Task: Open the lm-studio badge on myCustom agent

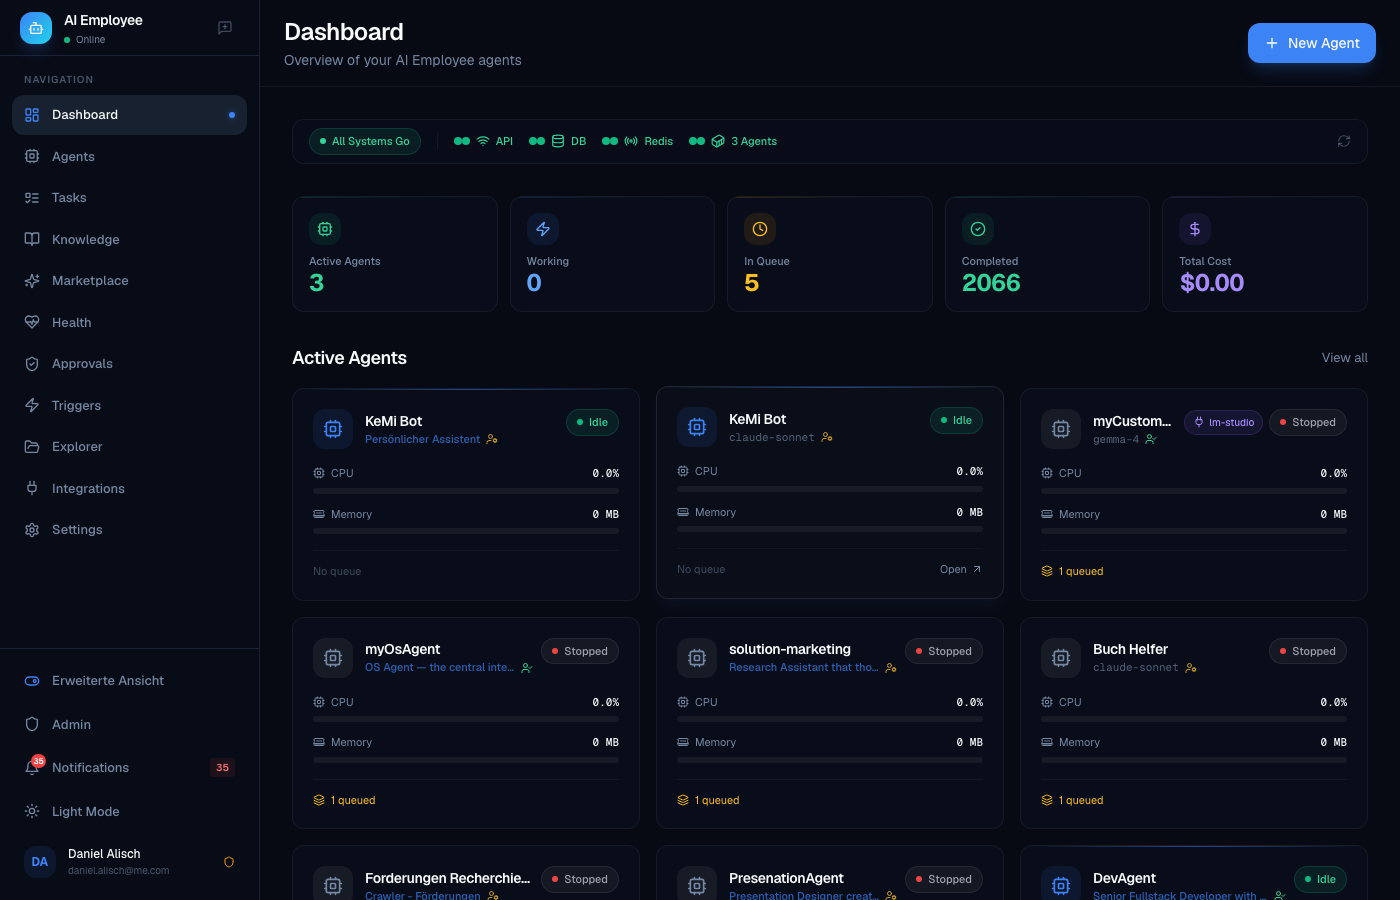Action: tap(1223, 422)
